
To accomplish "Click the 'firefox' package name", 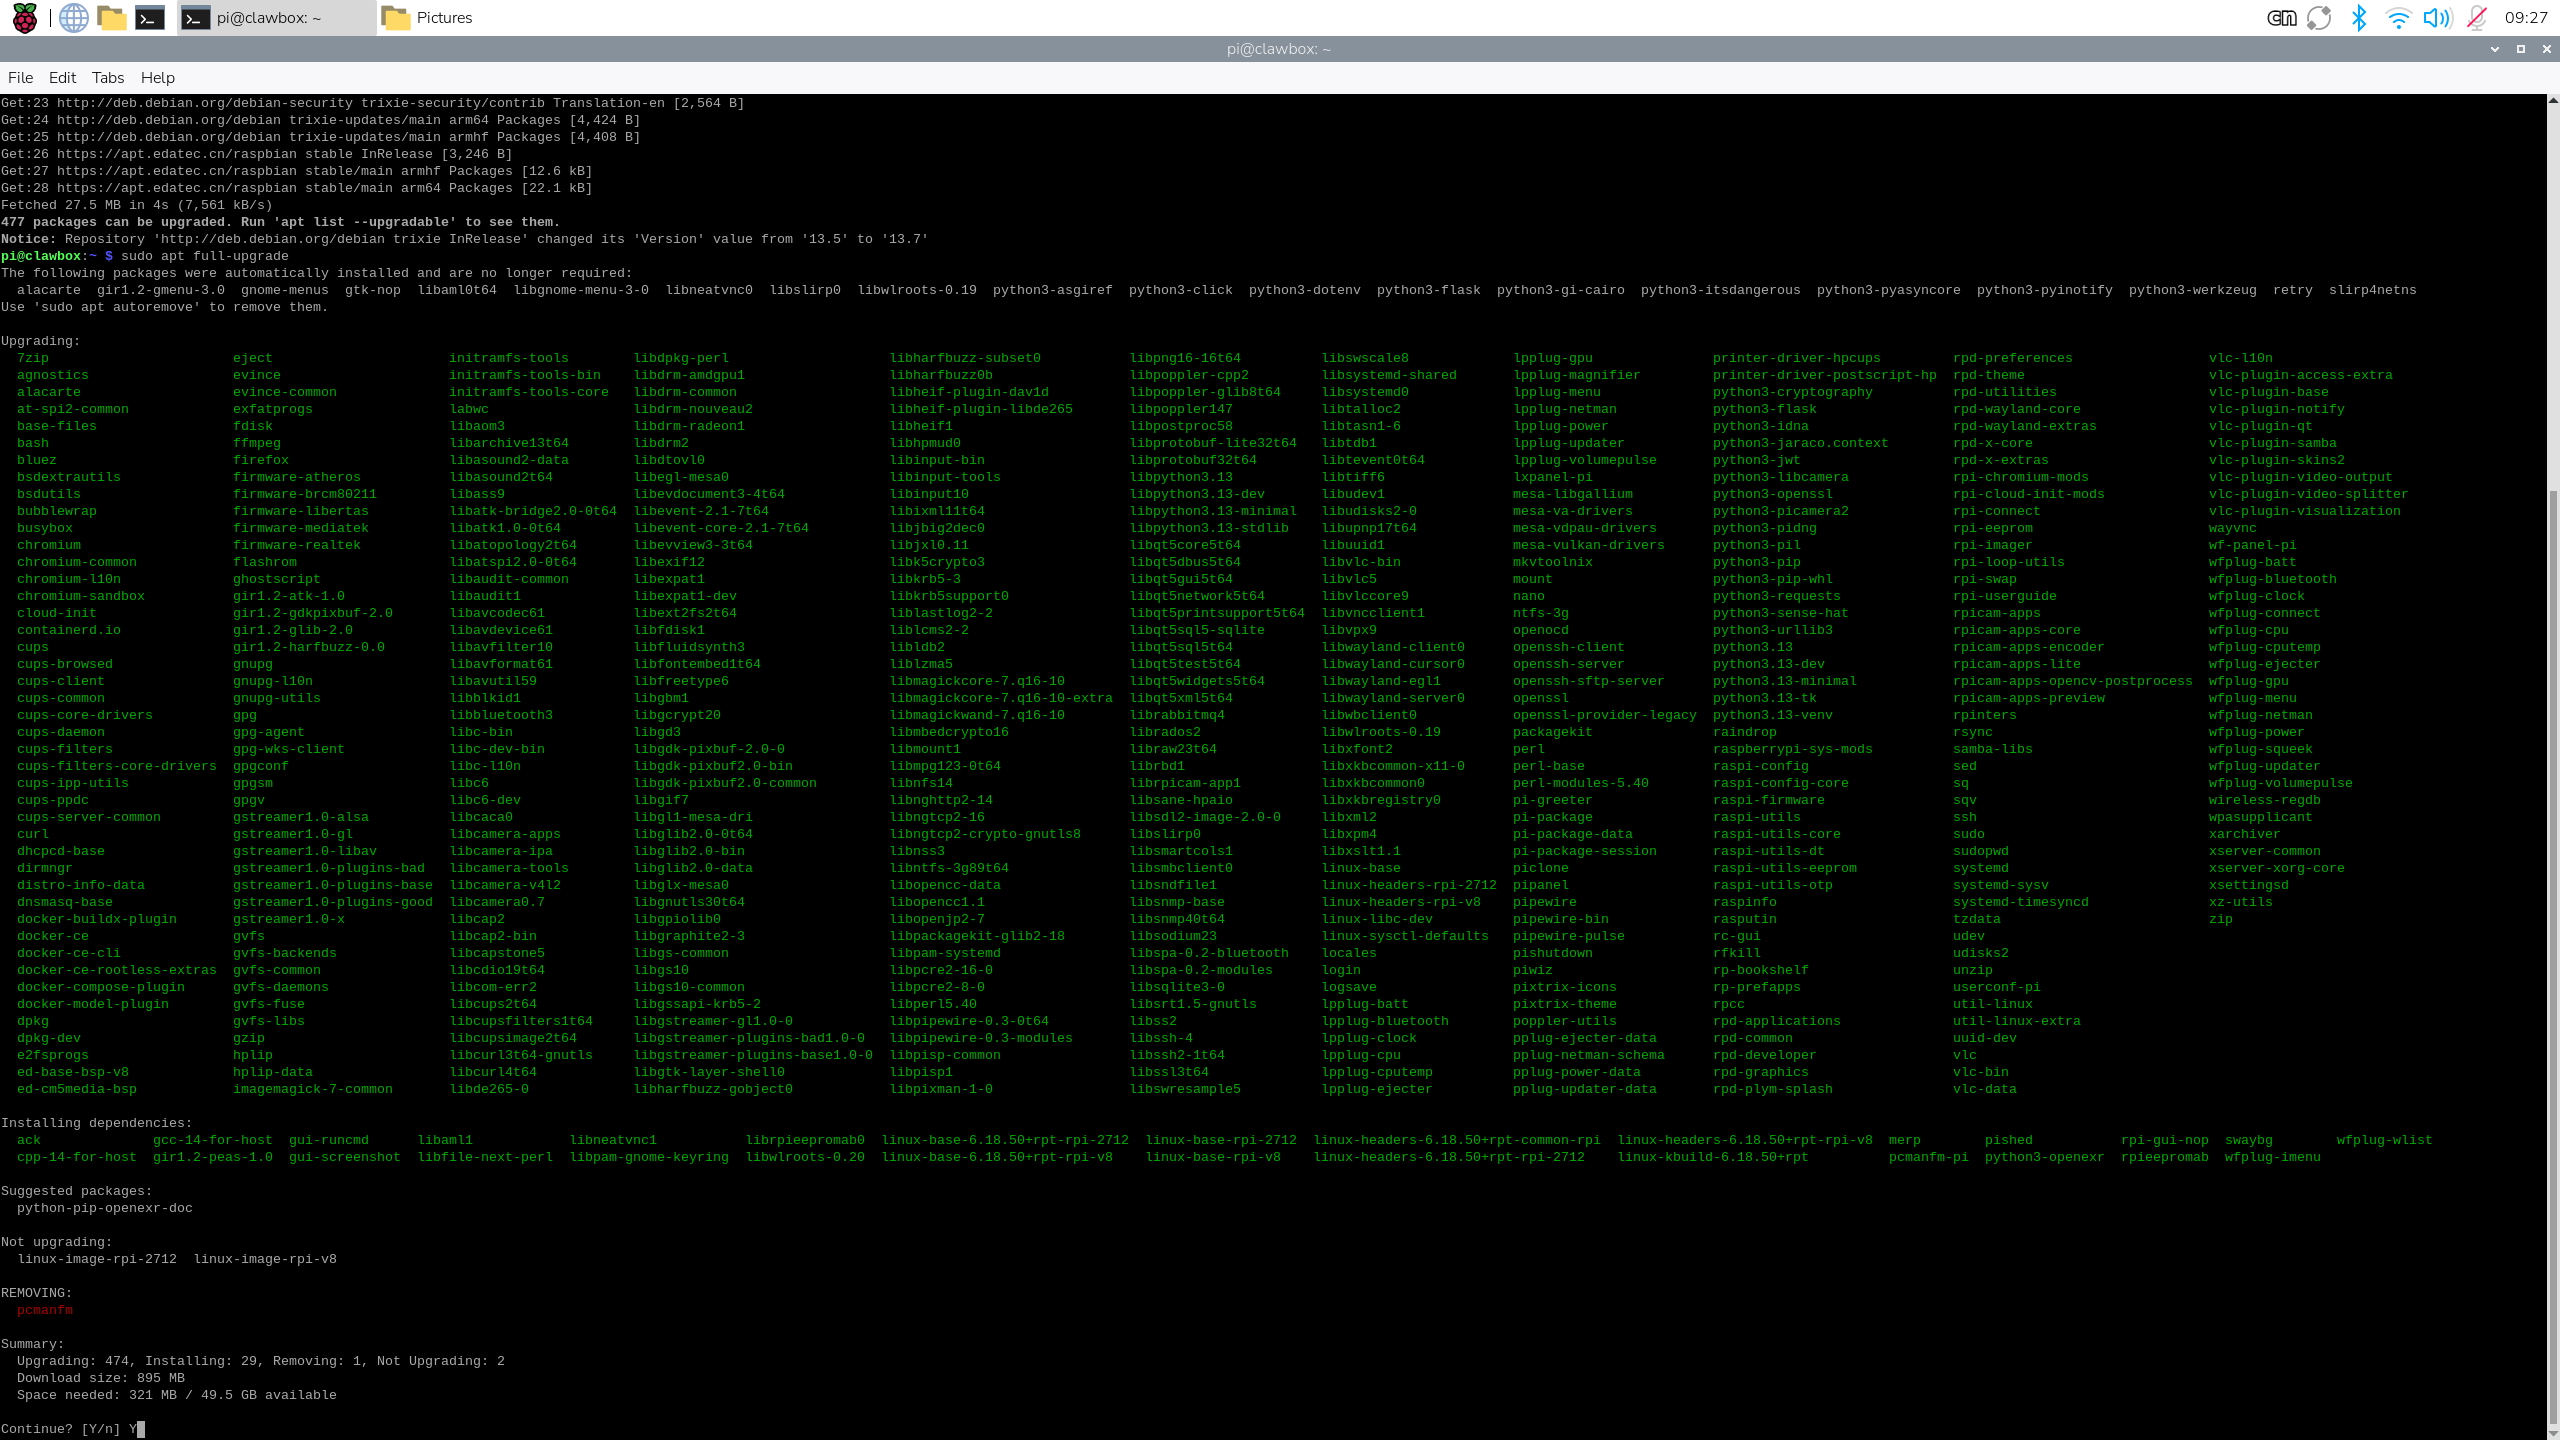I will point(261,460).
